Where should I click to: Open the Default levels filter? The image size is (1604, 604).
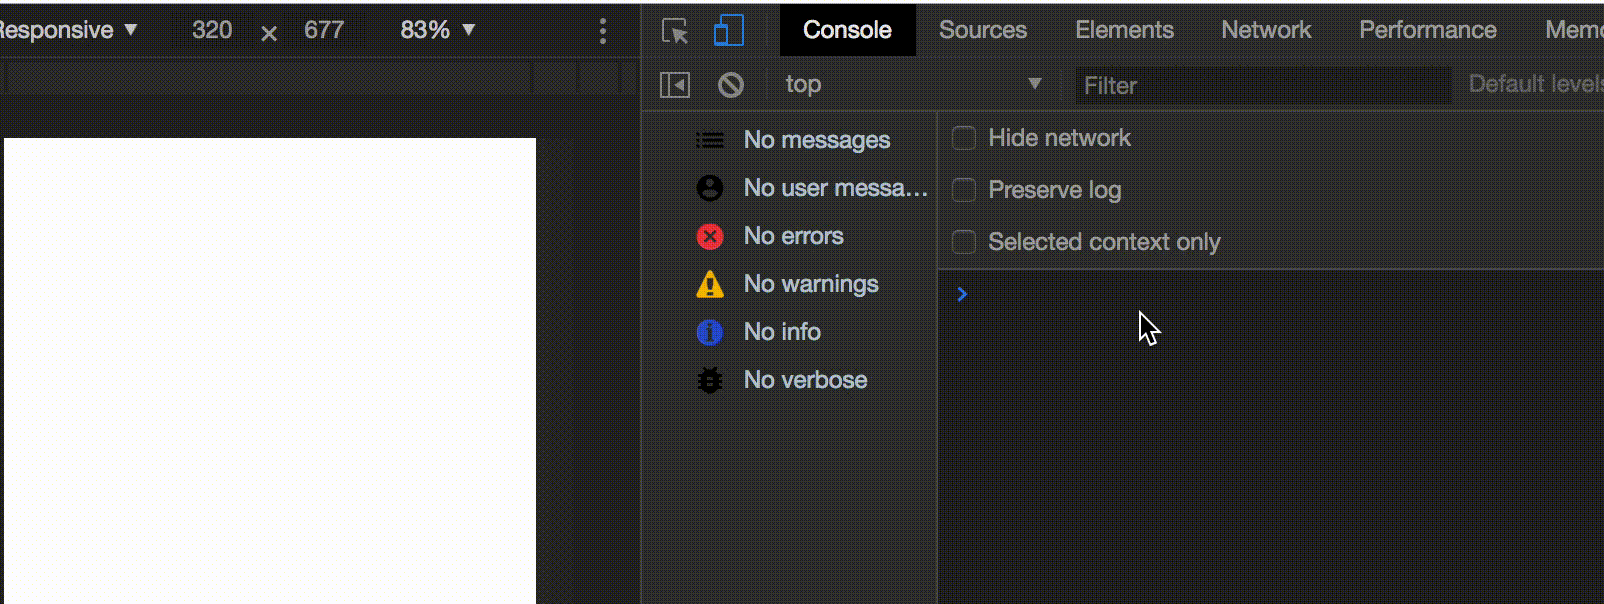[1536, 84]
